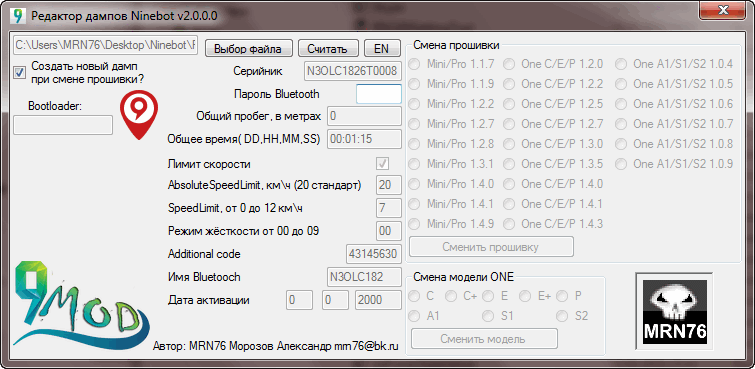Viewport: 755px width, 369px height.
Task: Select model A1 radio button
Action: pyautogui.click(x=414, y=316)
